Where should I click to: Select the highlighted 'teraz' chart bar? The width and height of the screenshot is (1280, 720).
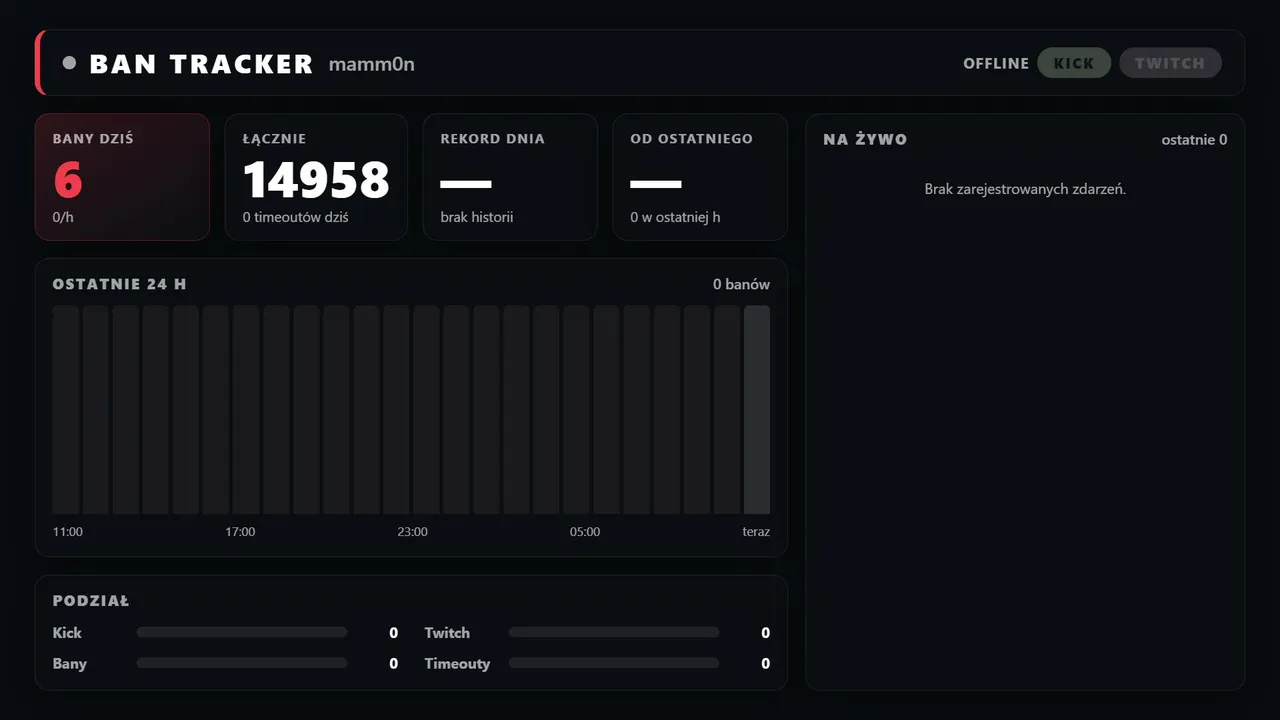click(757, 410)
